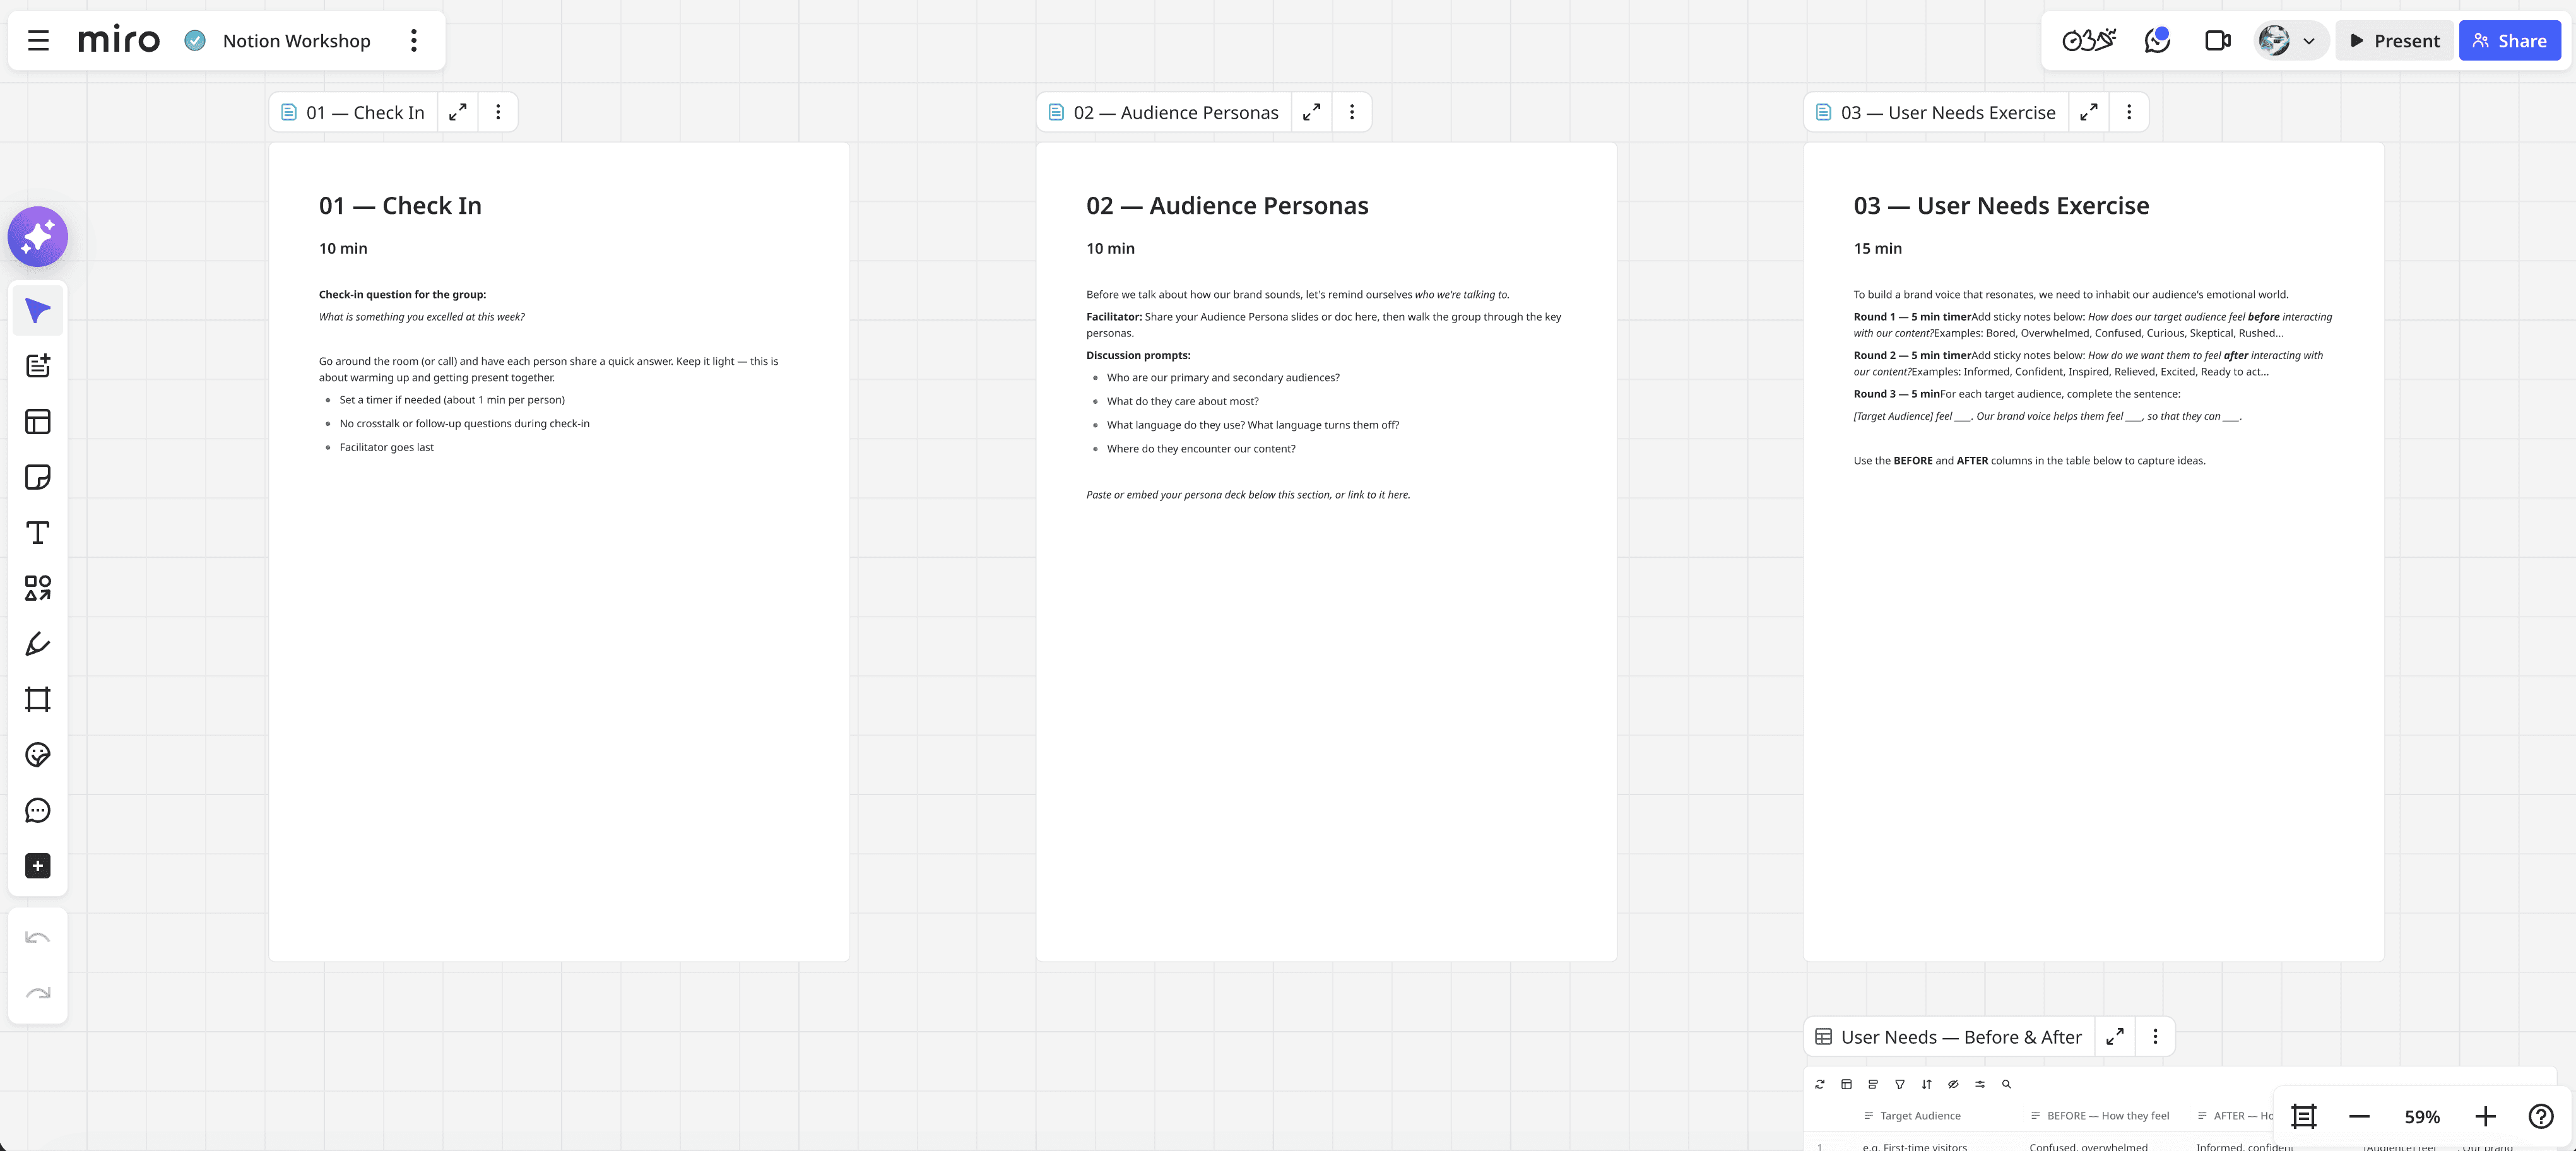Open the Miro AI sparkle assistant

coord(38,237)
